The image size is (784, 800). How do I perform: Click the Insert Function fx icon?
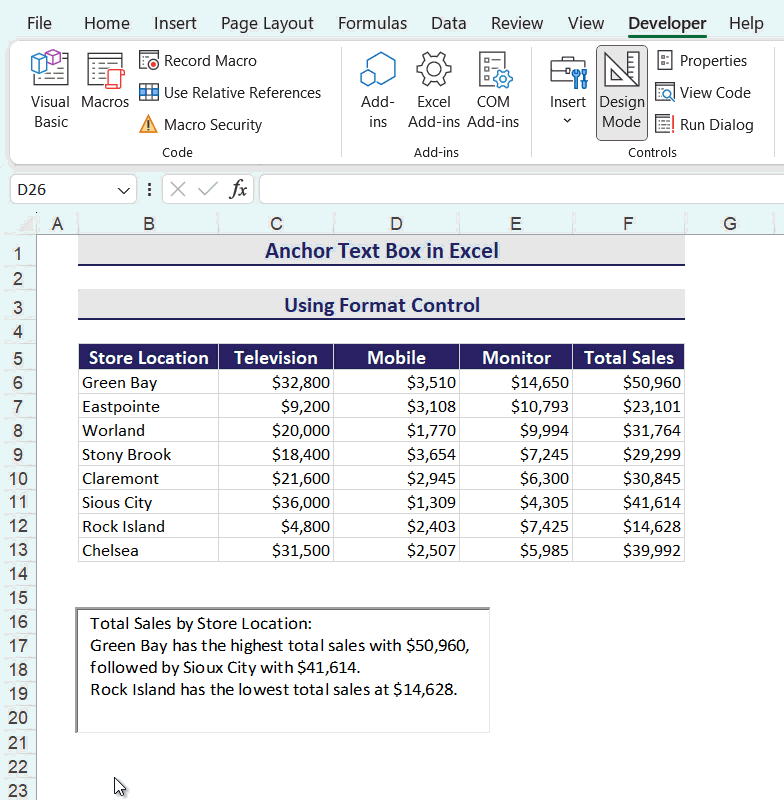click(238, 190)
